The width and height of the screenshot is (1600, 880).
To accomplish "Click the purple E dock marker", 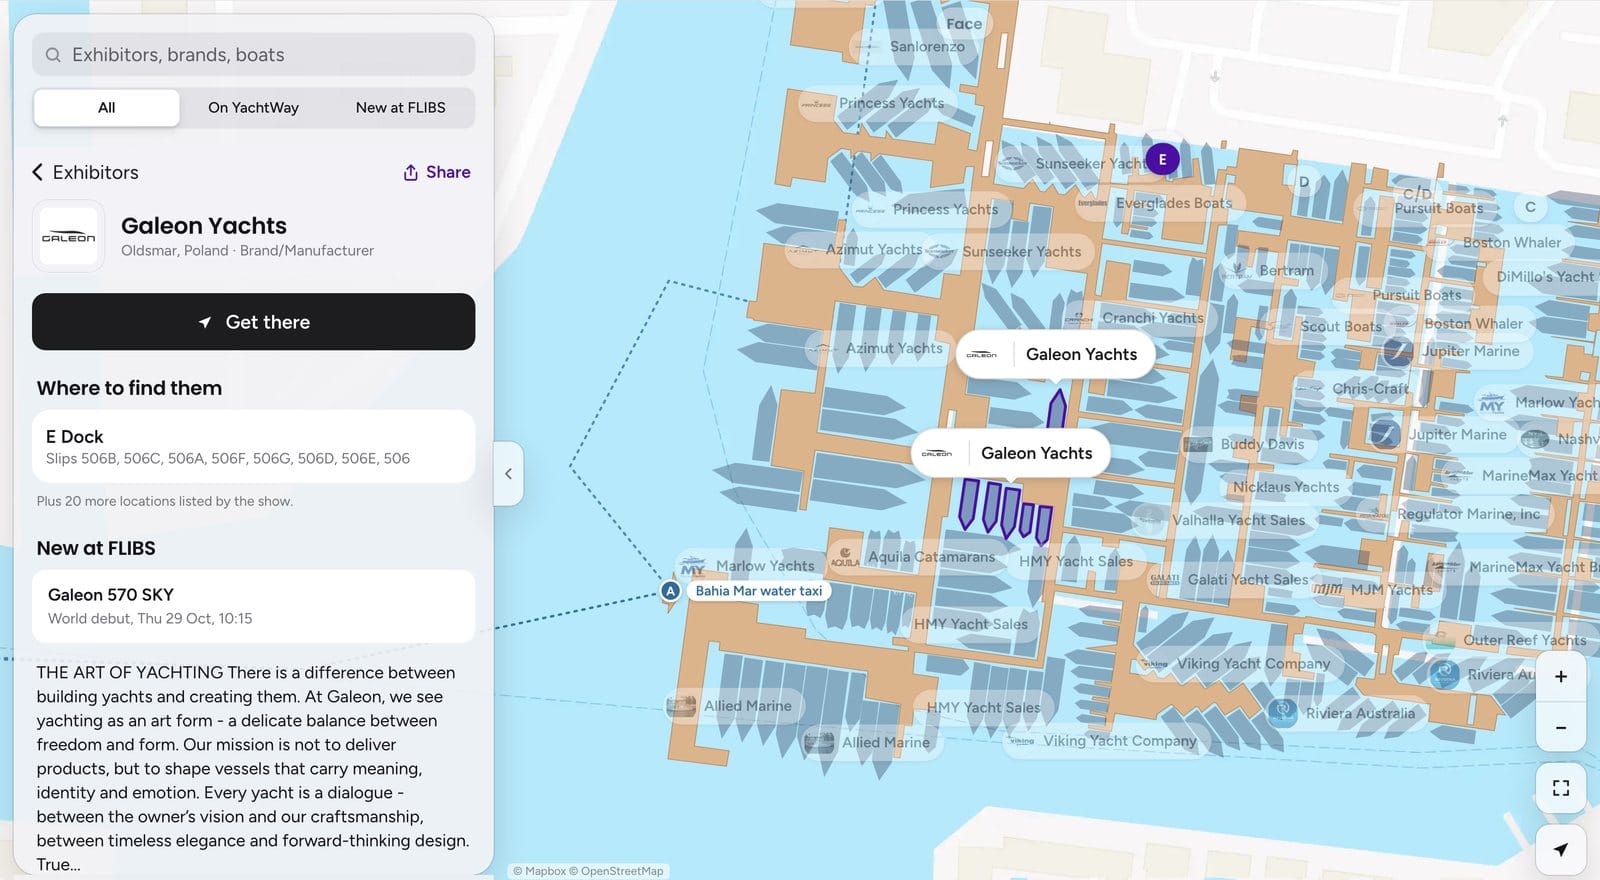I will click(x=1162, y=159).
